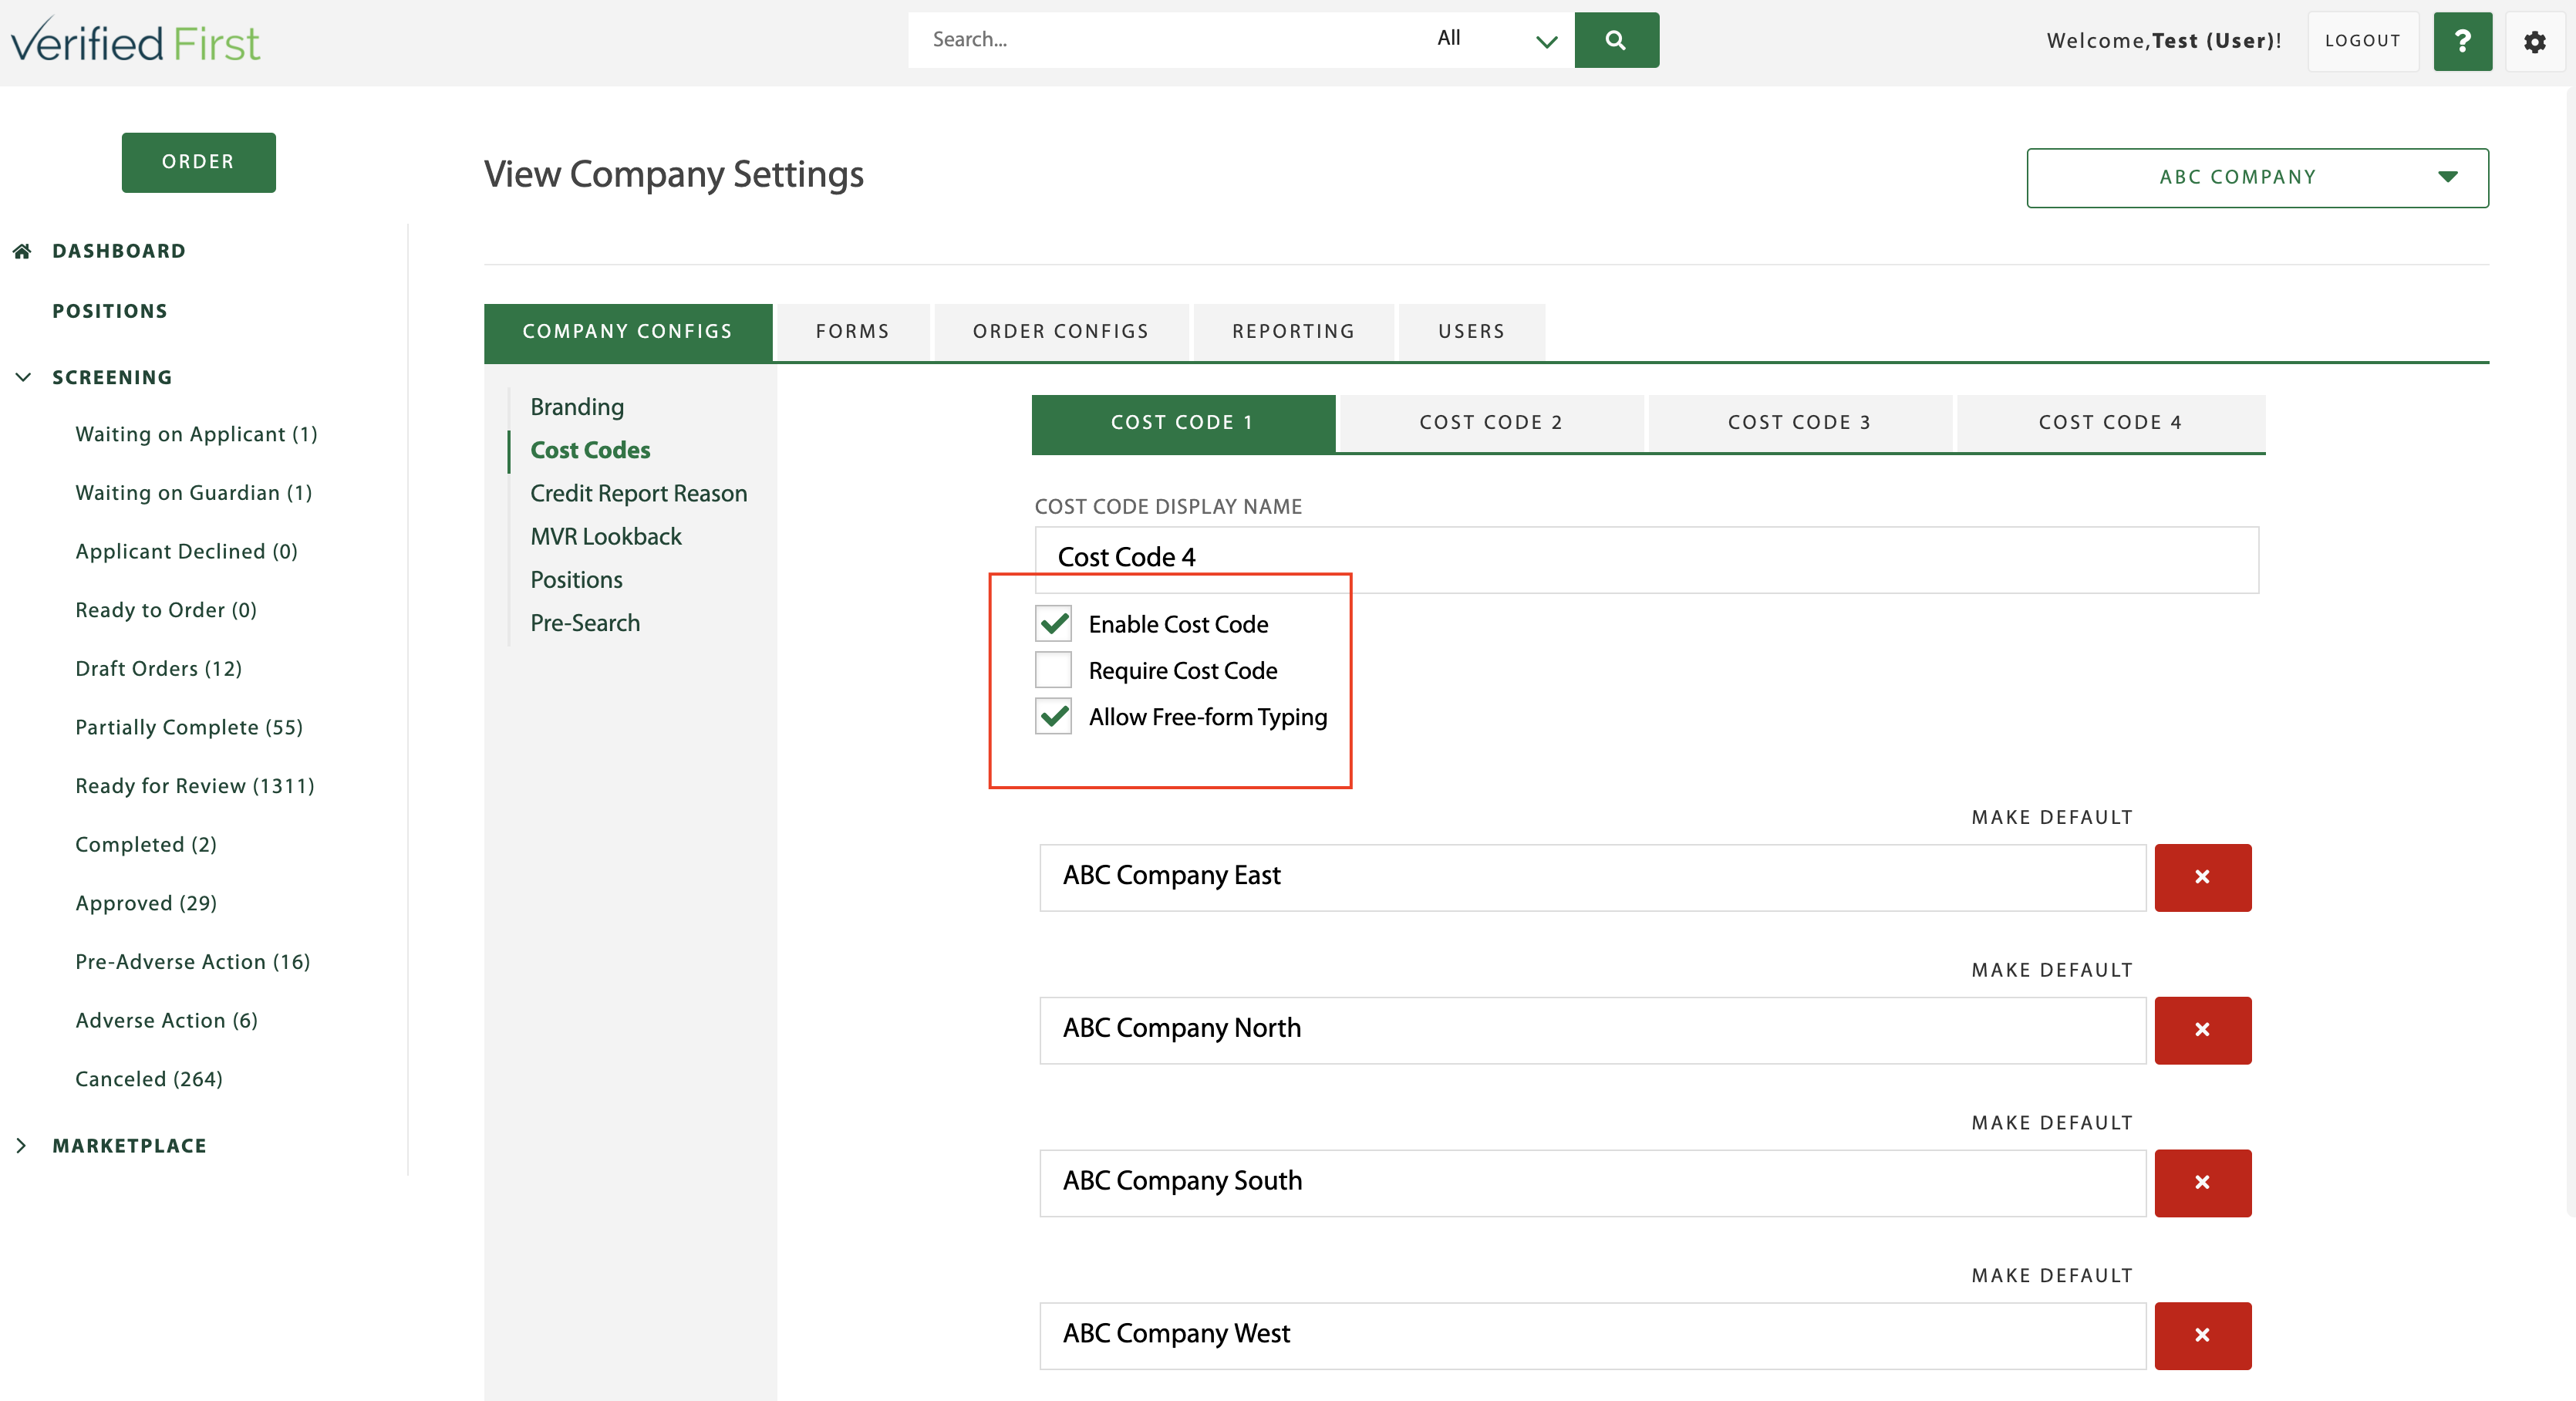Select Branding in company configs menu
The height and width of the screenshot is (1401, 2576).
tap(577, 407)
